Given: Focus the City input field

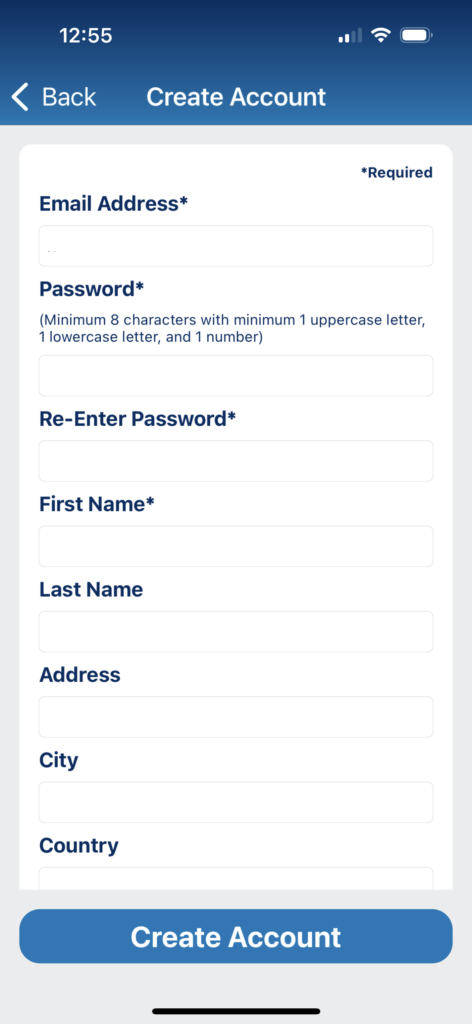Looking at the screenshot, I should [236, 802].
